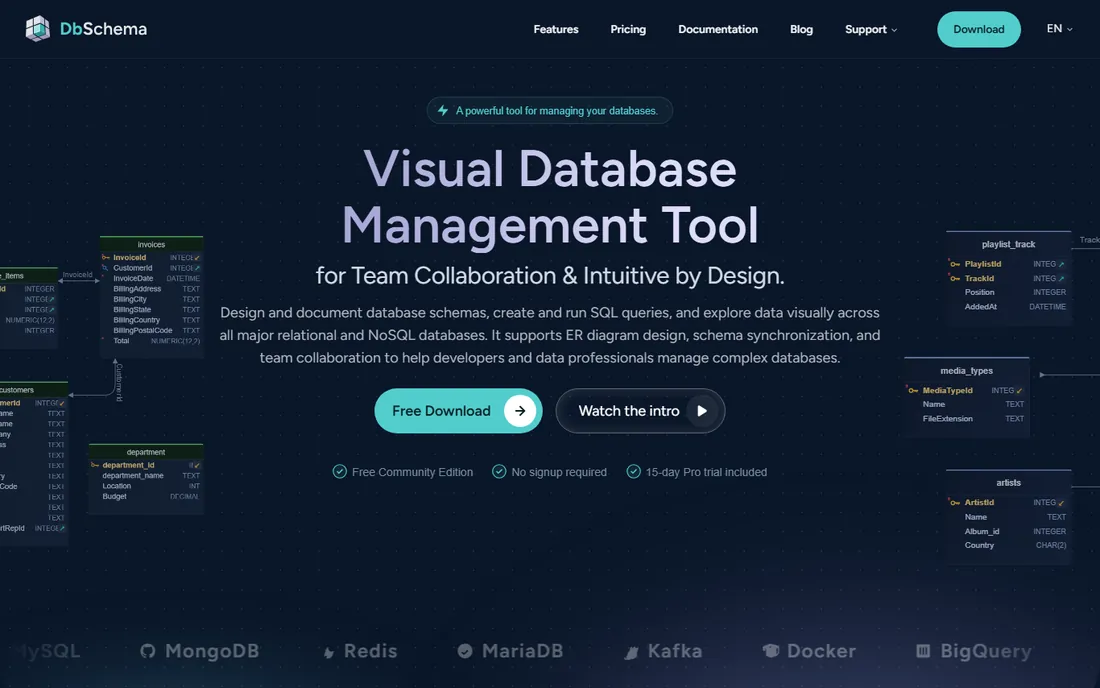Click the MariaDB text label
Image resolution: width=1100 pixels, height=688 pixels.
(523, 651)
